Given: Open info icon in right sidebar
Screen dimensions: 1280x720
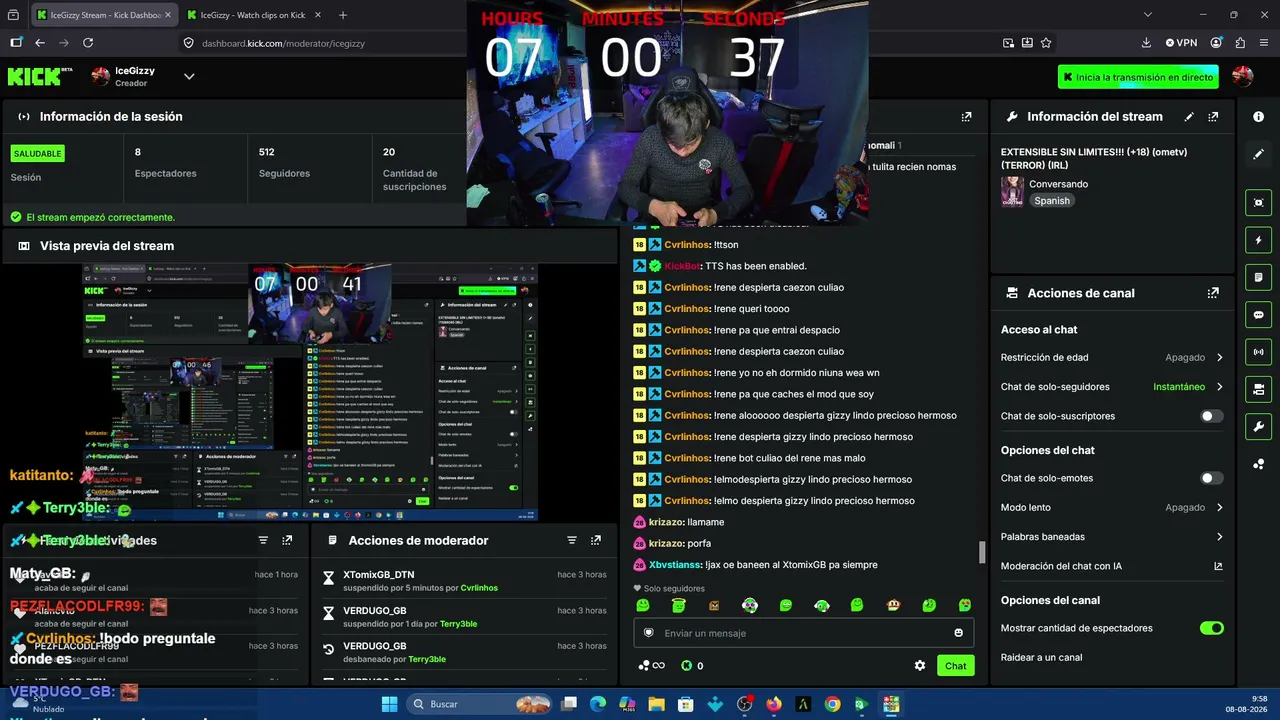Looking at the screenshot, I should (x=1258, y=117).
